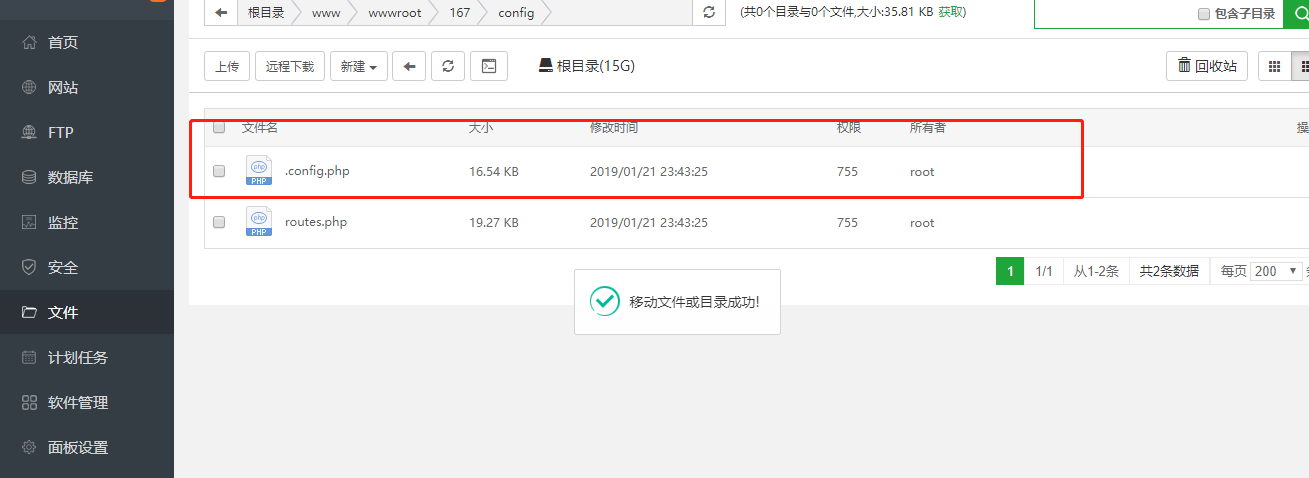Toggle the select-all checkbox in the table header
This screenshot has width=1309, height=478.
tap(219, 127)
